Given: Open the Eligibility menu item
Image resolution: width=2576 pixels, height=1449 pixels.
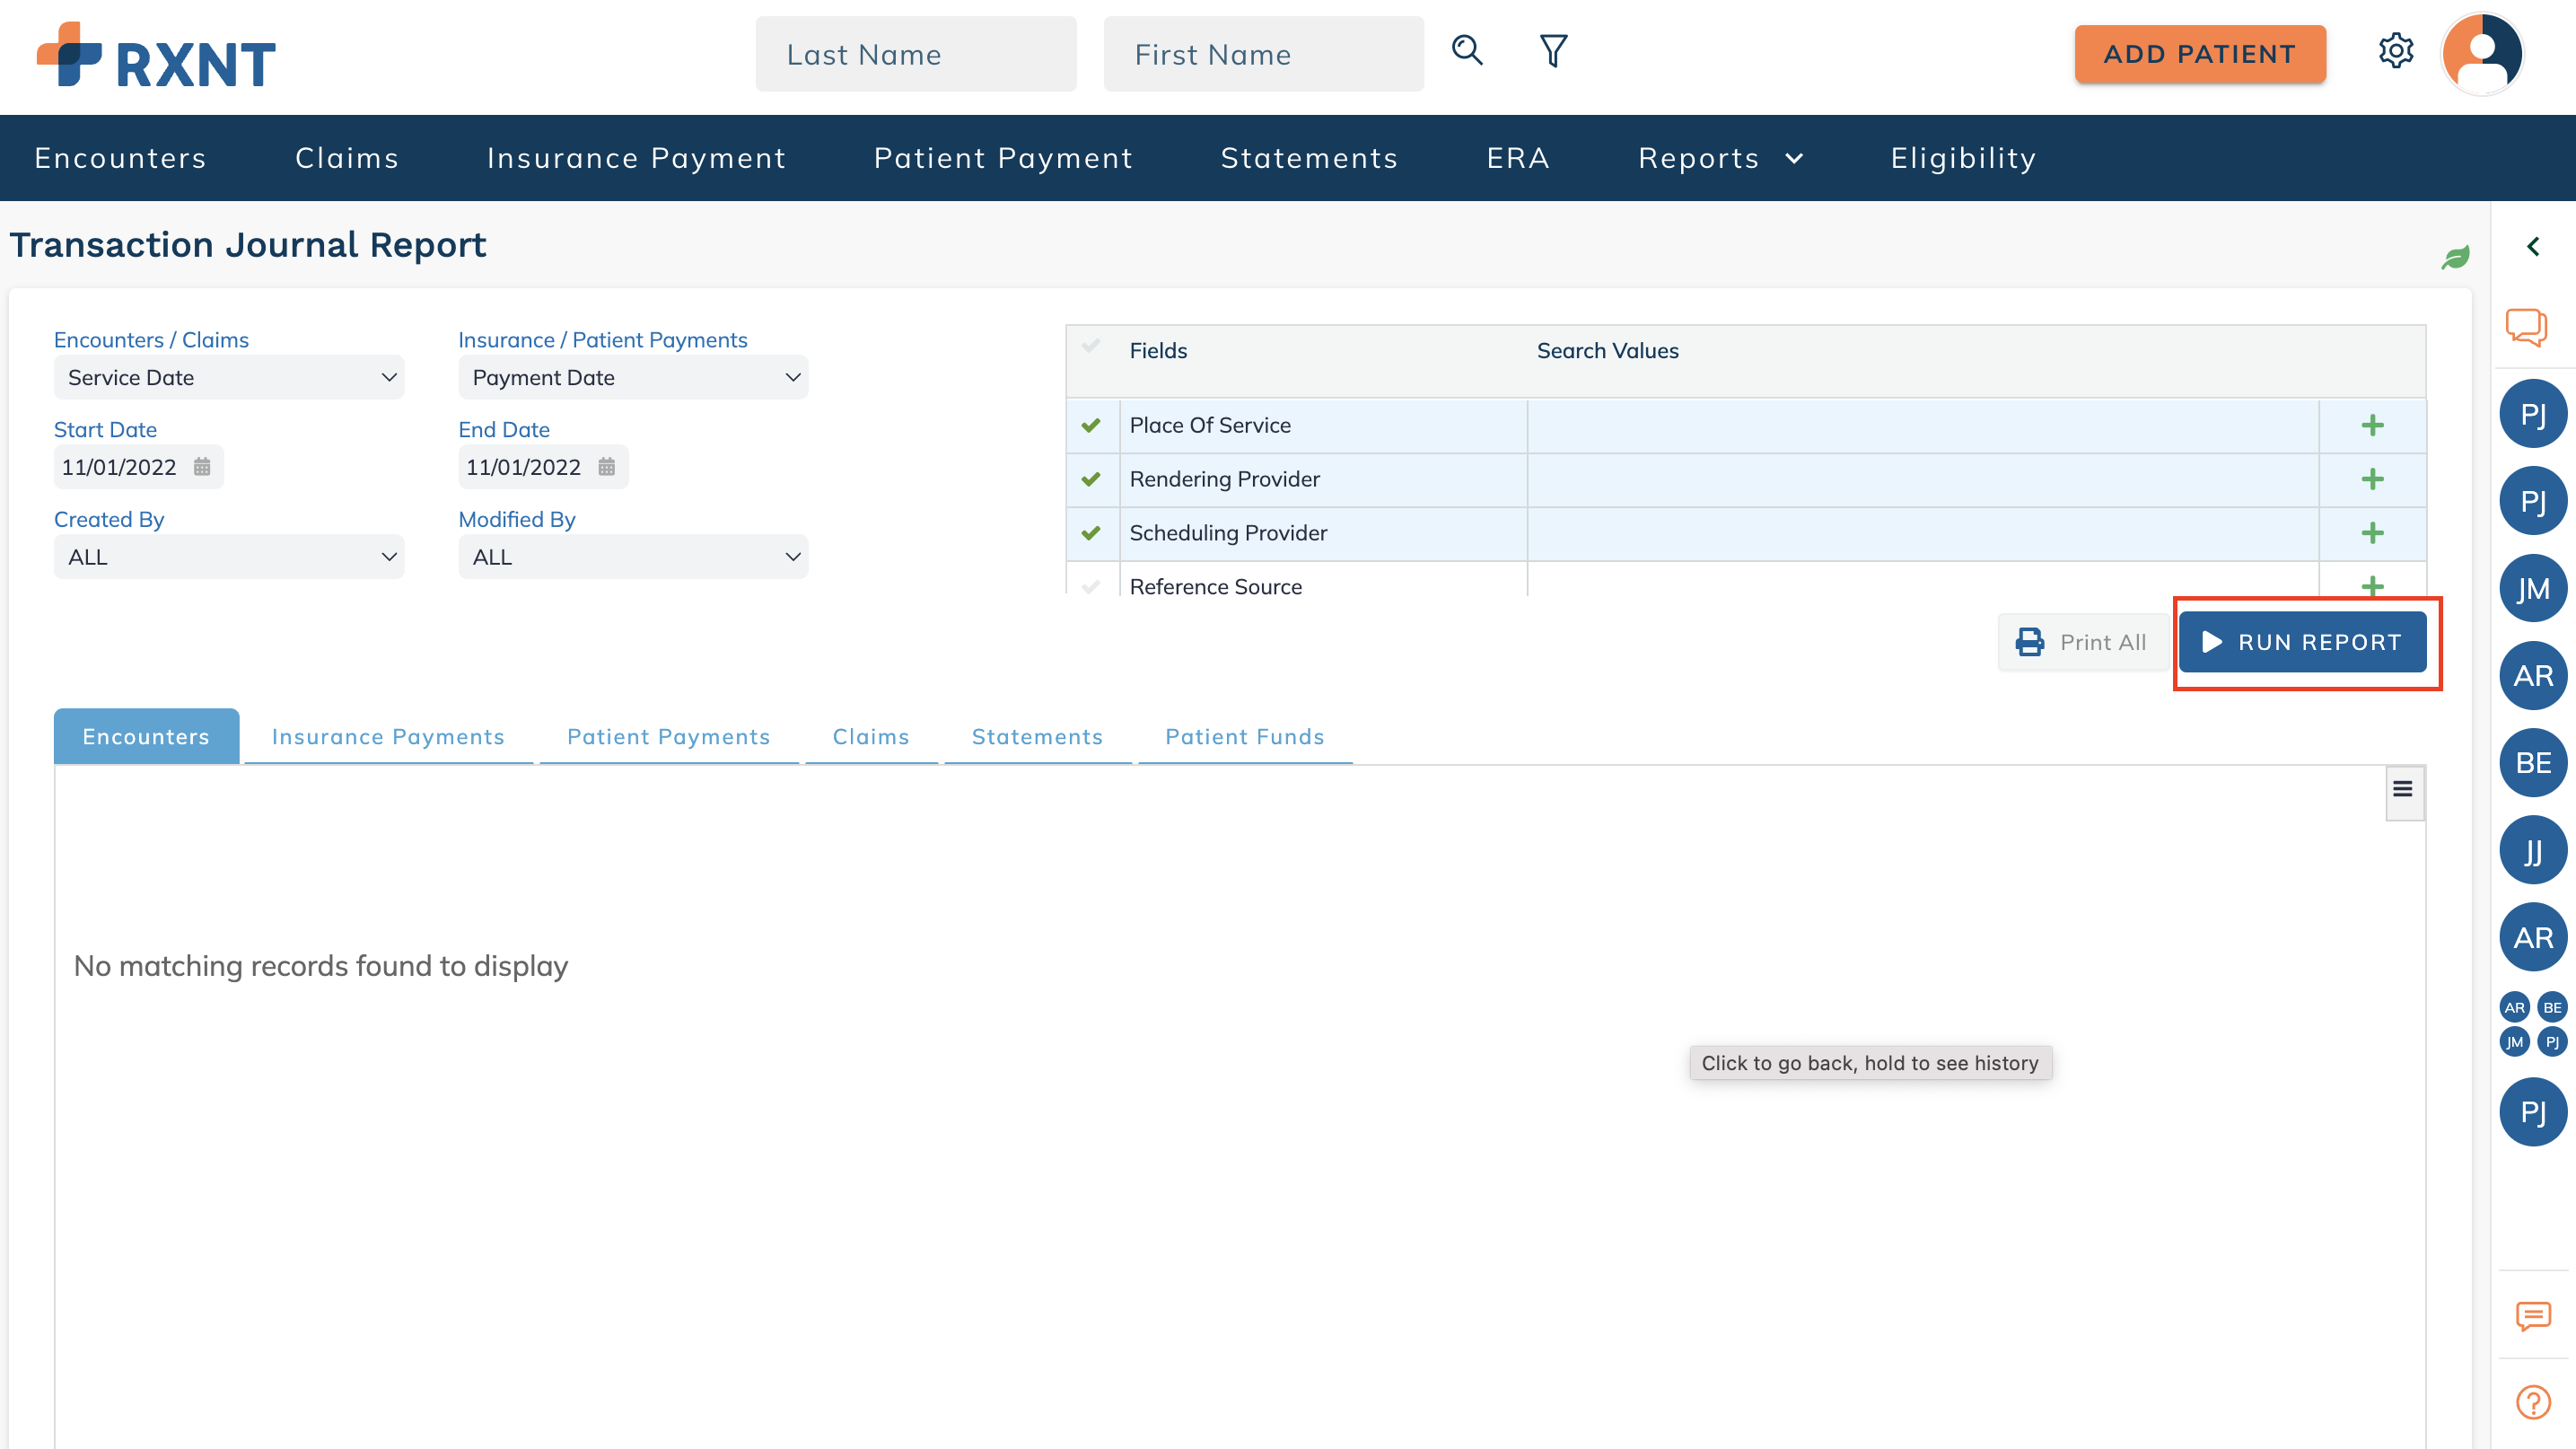Looking at the screenshot, I should click(x=1963, y=158).
